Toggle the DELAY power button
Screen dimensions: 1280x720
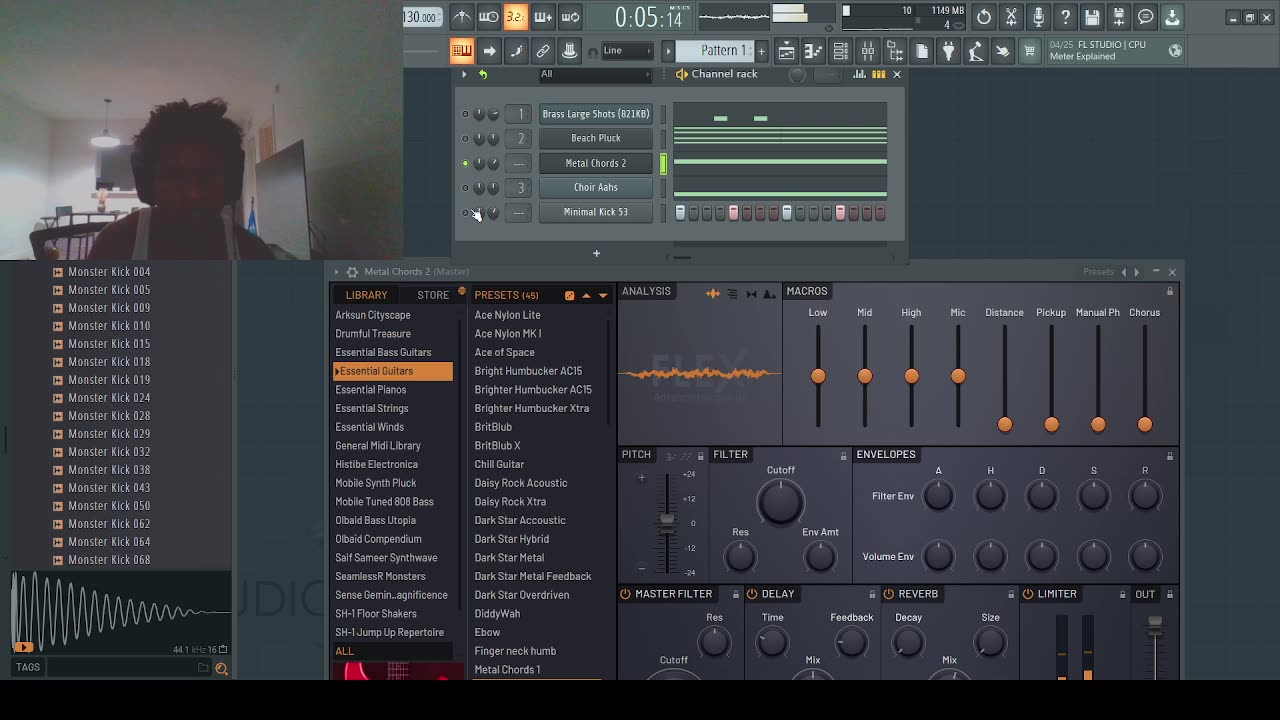(752, 594)
